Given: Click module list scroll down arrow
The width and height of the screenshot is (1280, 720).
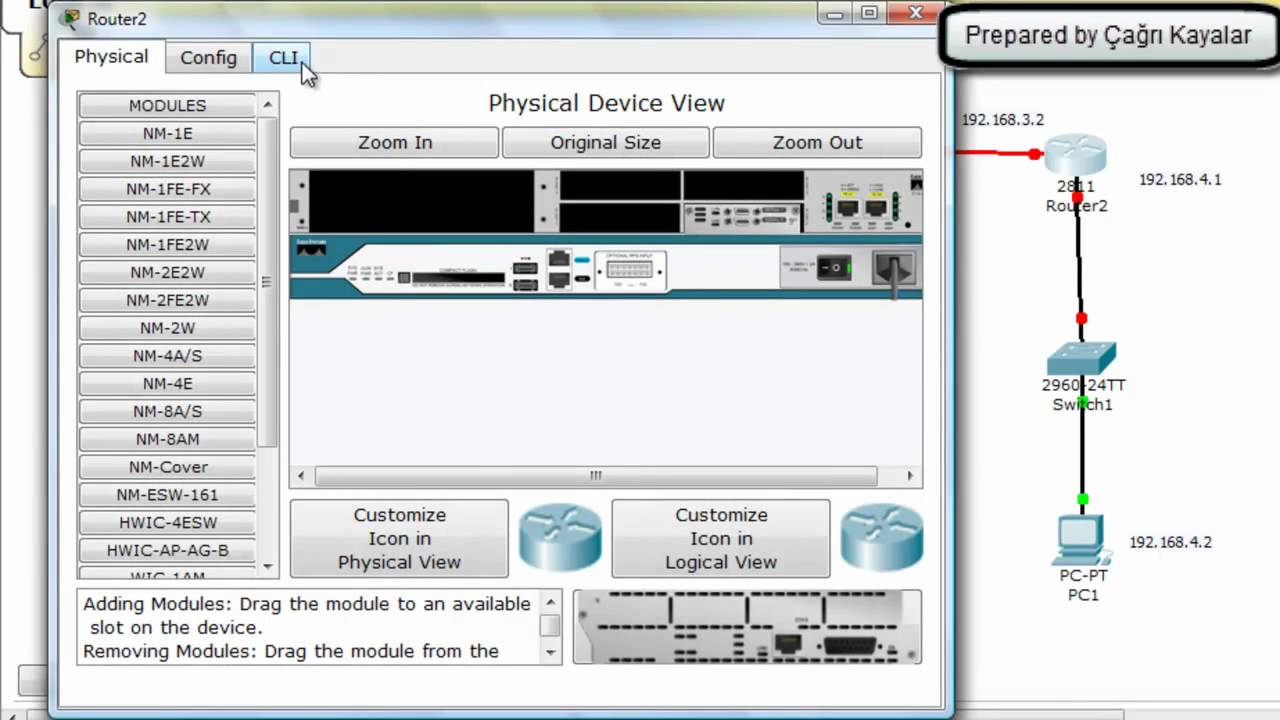Looking at the screenshot, I should point(267,566).
